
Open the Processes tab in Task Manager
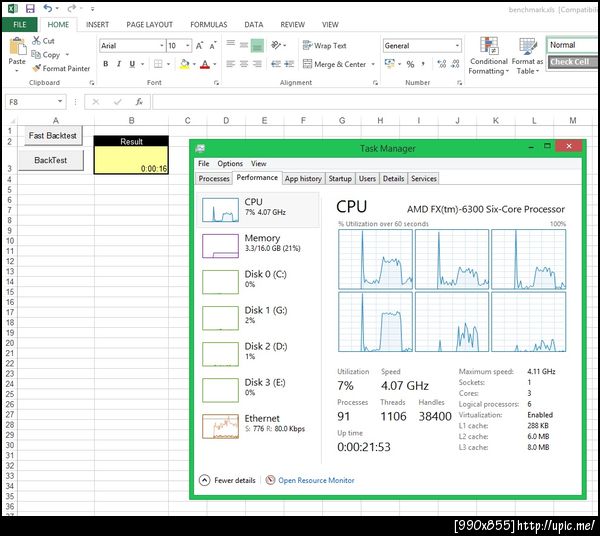[x=214, y=178]
